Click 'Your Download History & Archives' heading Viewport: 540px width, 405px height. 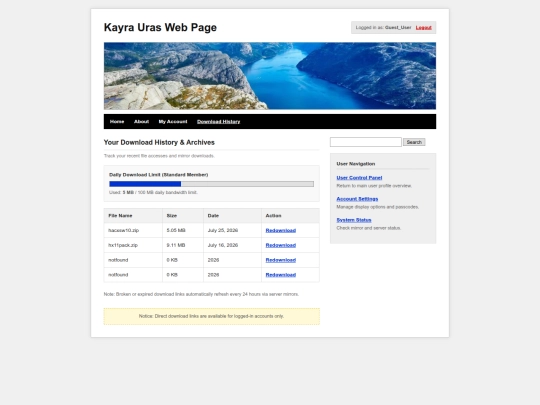159,142
